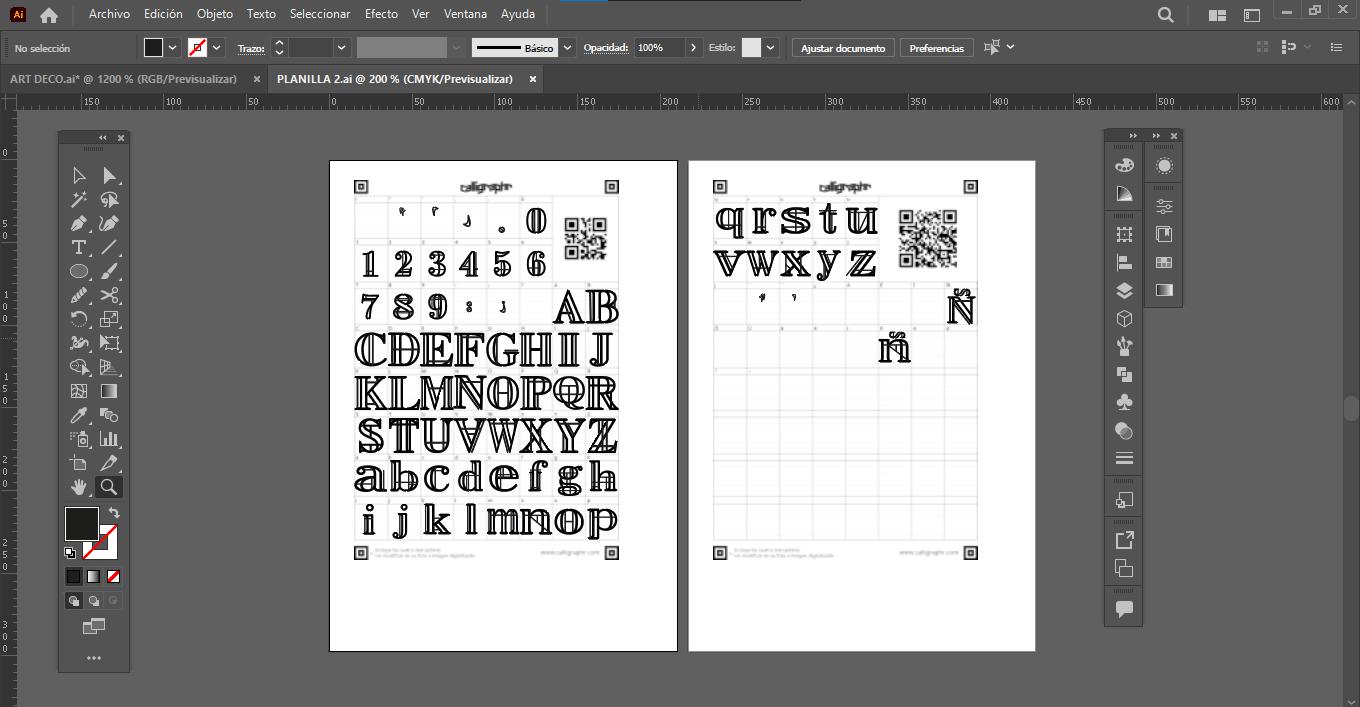Select the Column Graph tool
This screenshot has height=707, width=1360.
110,439
